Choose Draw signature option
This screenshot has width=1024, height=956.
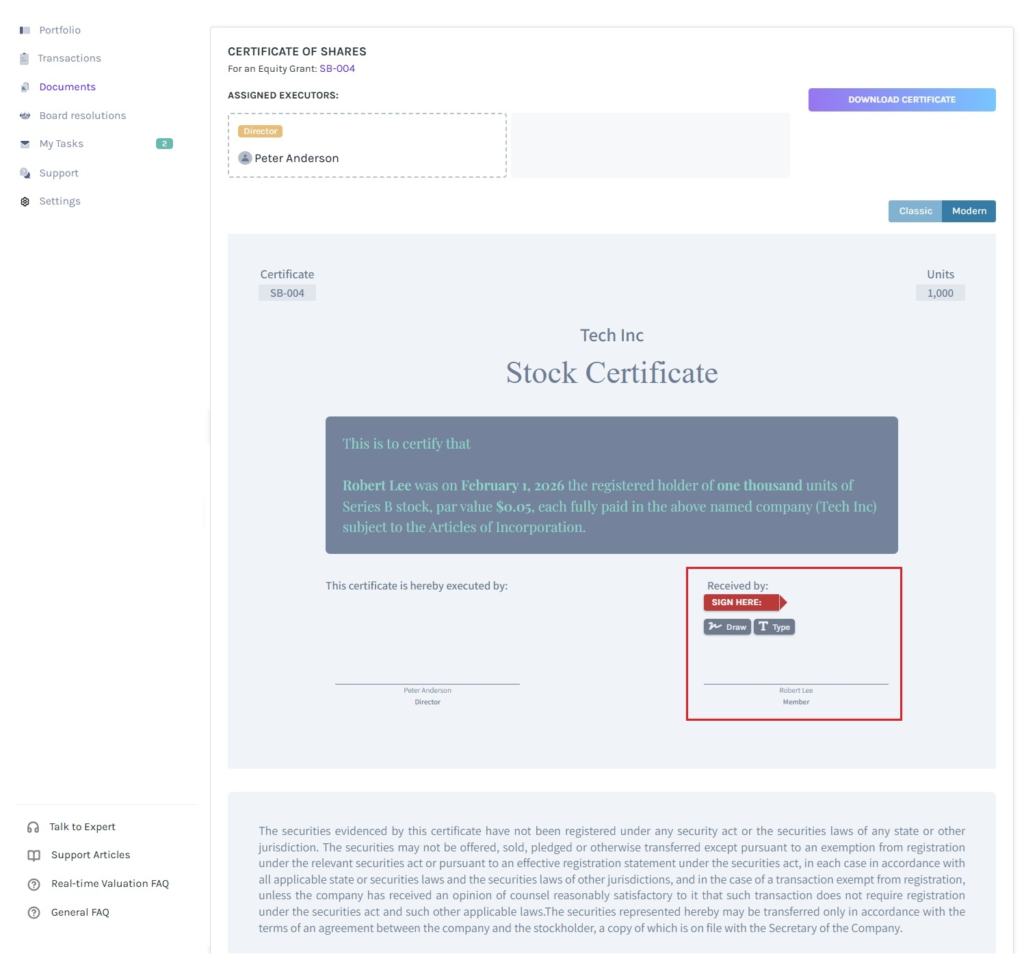pyautogui.click(x=727, y=627)
